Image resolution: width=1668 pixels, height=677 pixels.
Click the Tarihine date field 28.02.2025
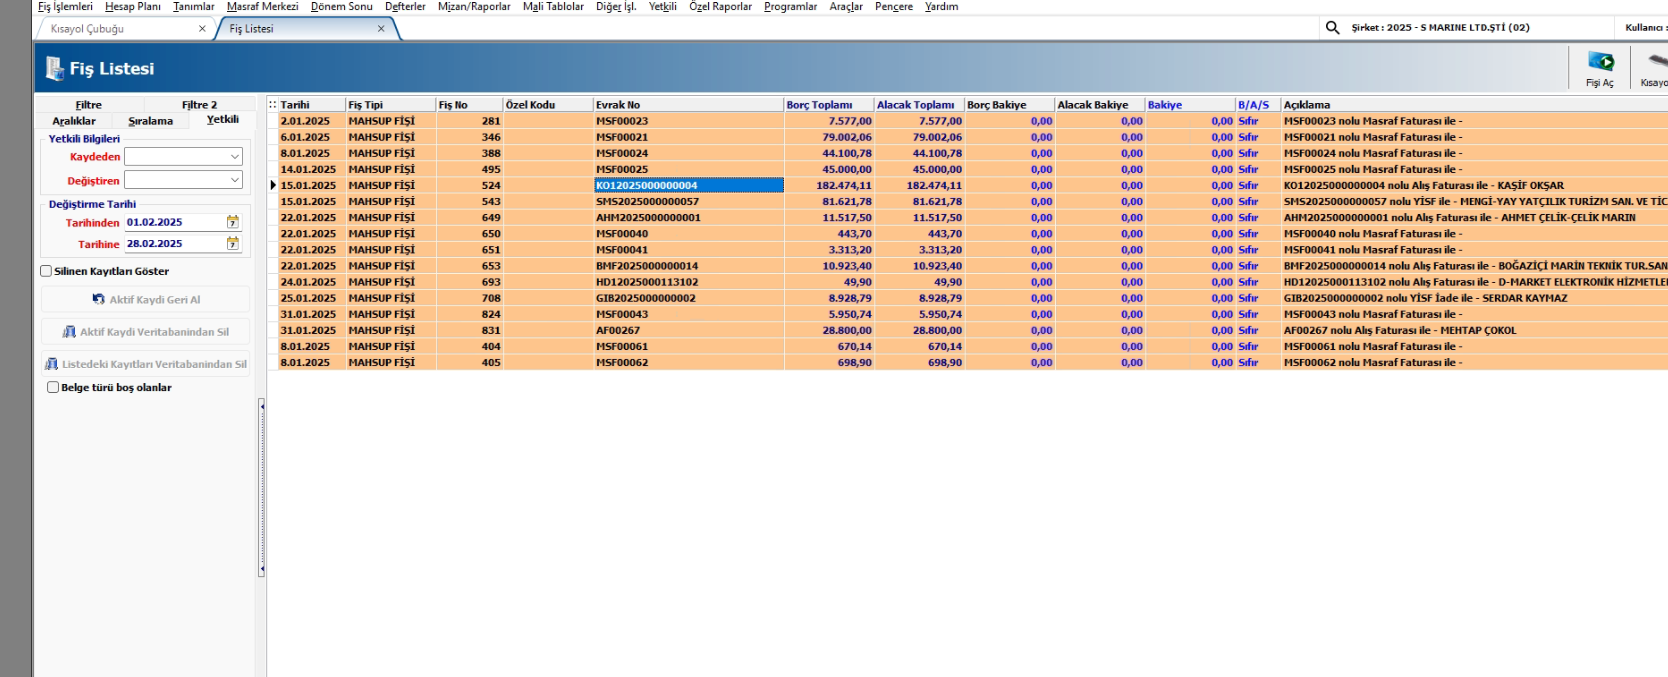tap(174, 243)
